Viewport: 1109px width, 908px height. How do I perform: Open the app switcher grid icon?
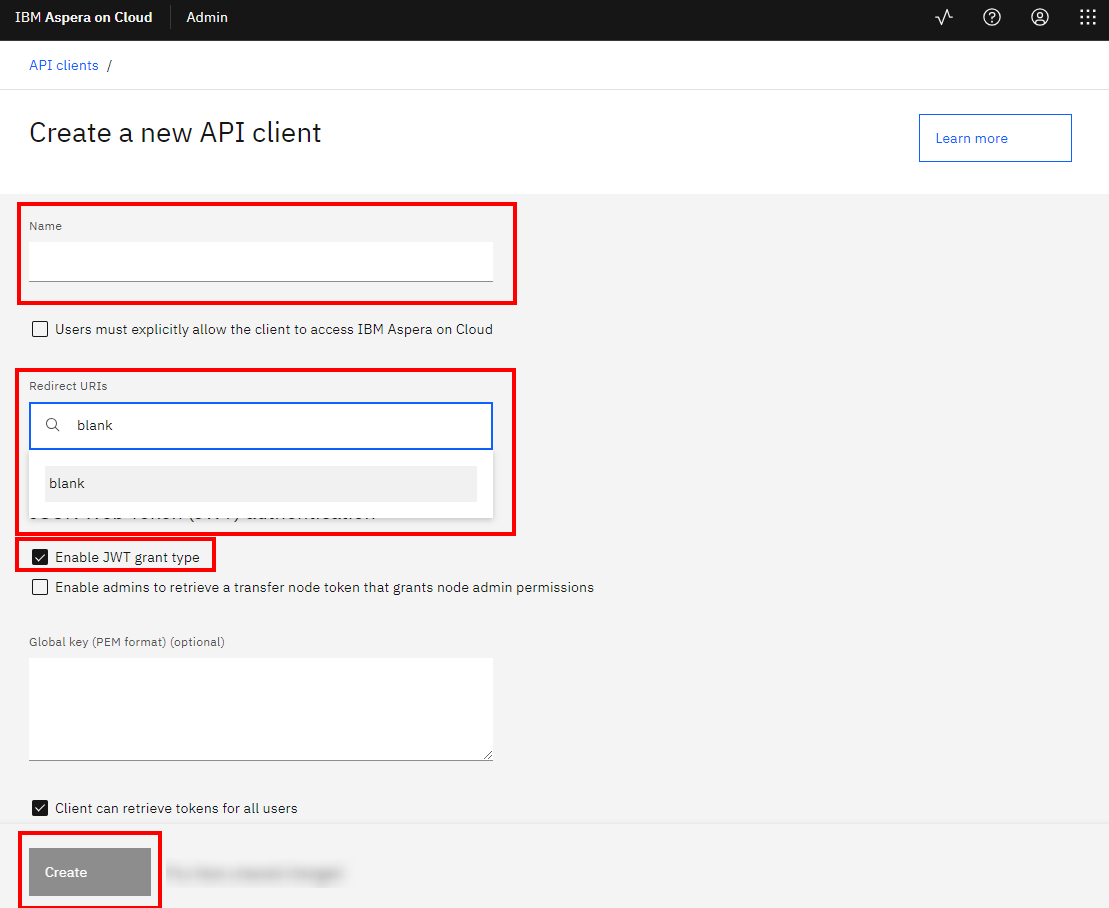pyautogui.click(x=1088, y=17)
